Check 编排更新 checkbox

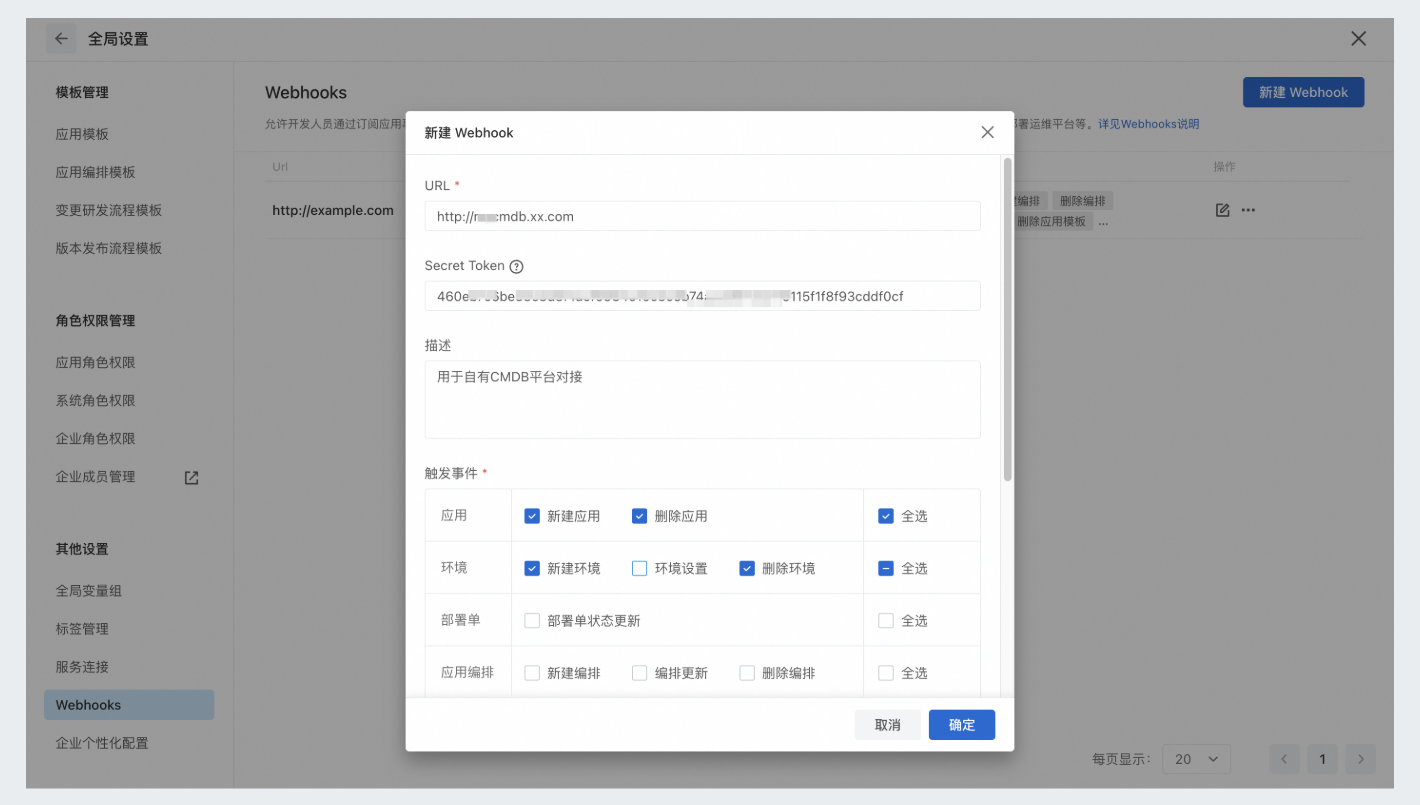[640, 673]
